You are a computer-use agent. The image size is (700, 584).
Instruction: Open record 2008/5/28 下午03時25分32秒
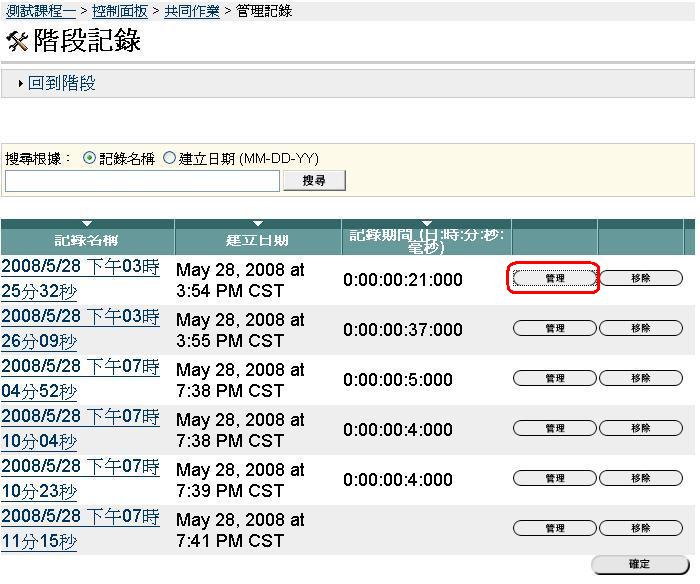pyautogui.click(x=80, y=278)
